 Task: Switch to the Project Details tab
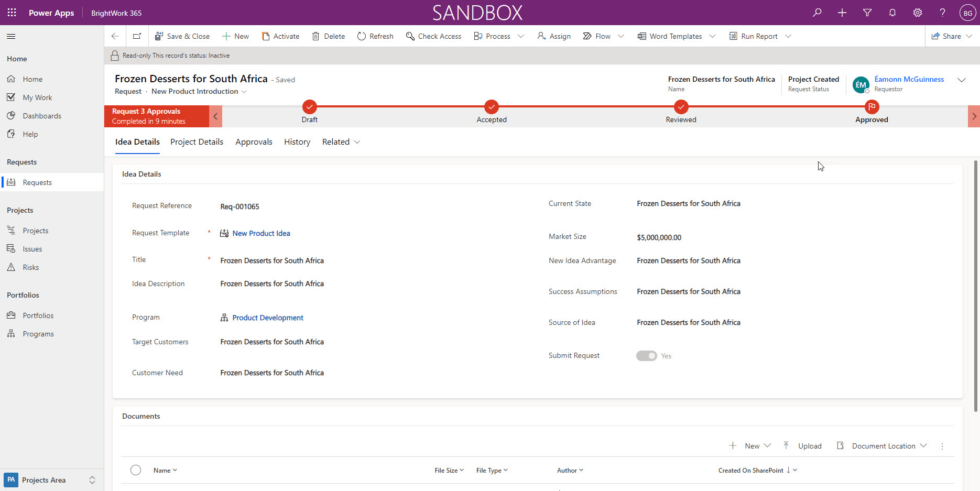pos(197,142)
